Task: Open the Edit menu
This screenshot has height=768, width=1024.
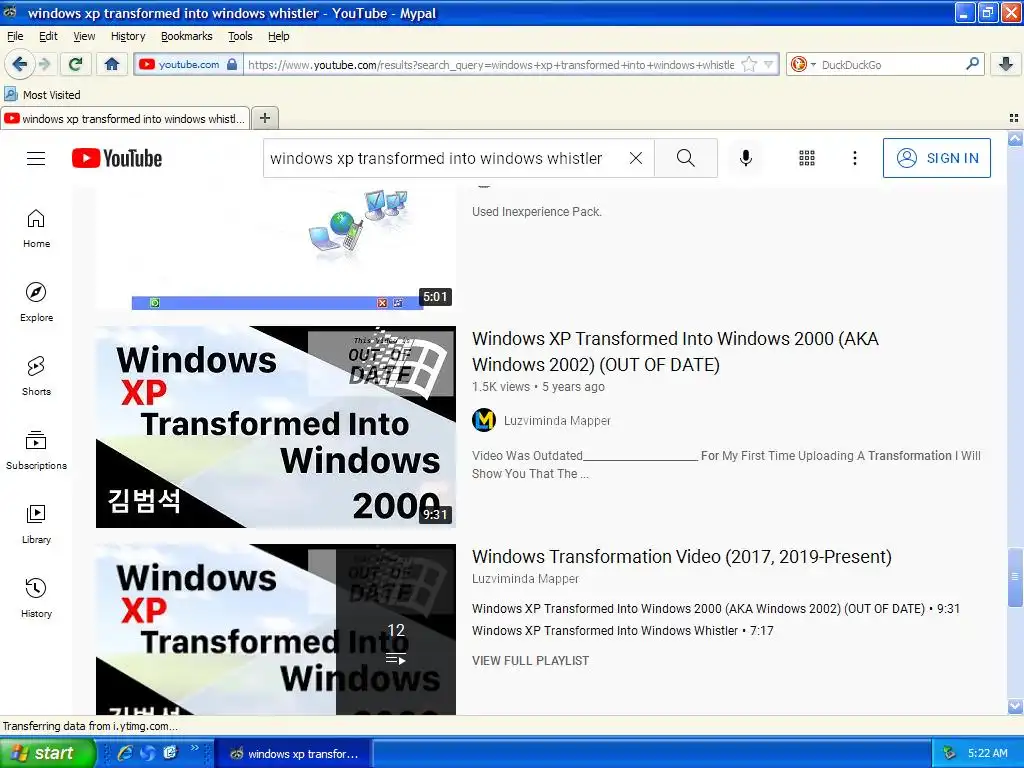Action: tap(48, 36)
